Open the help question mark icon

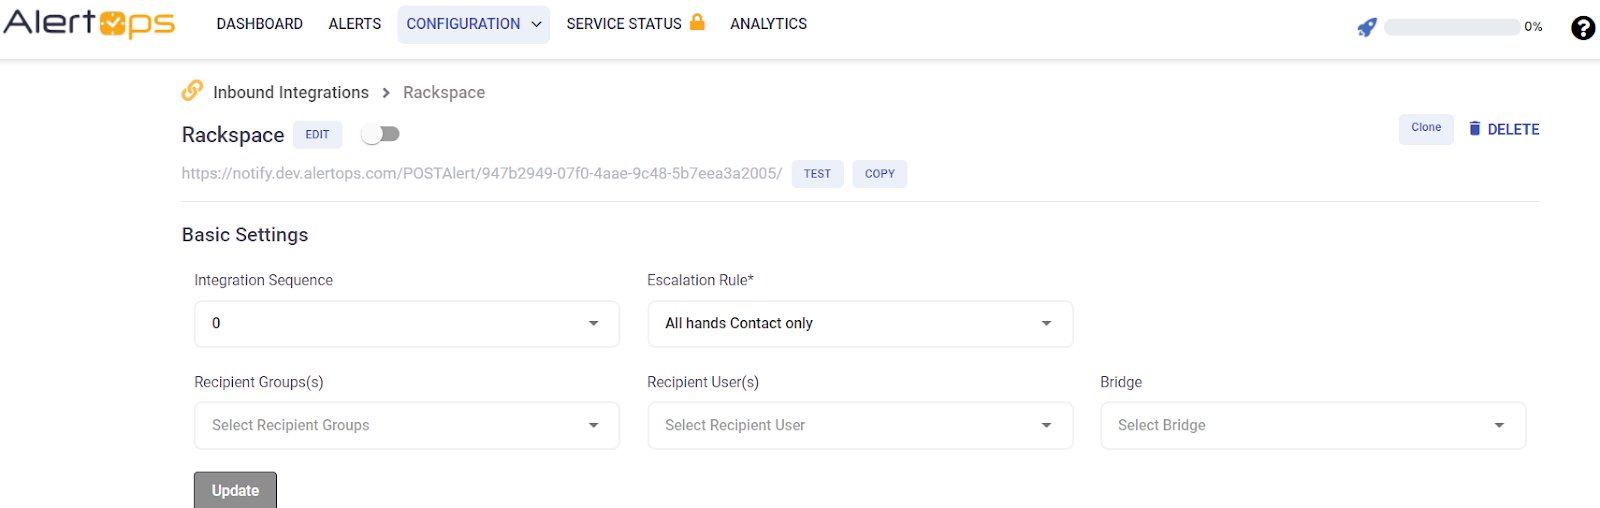1582,28
